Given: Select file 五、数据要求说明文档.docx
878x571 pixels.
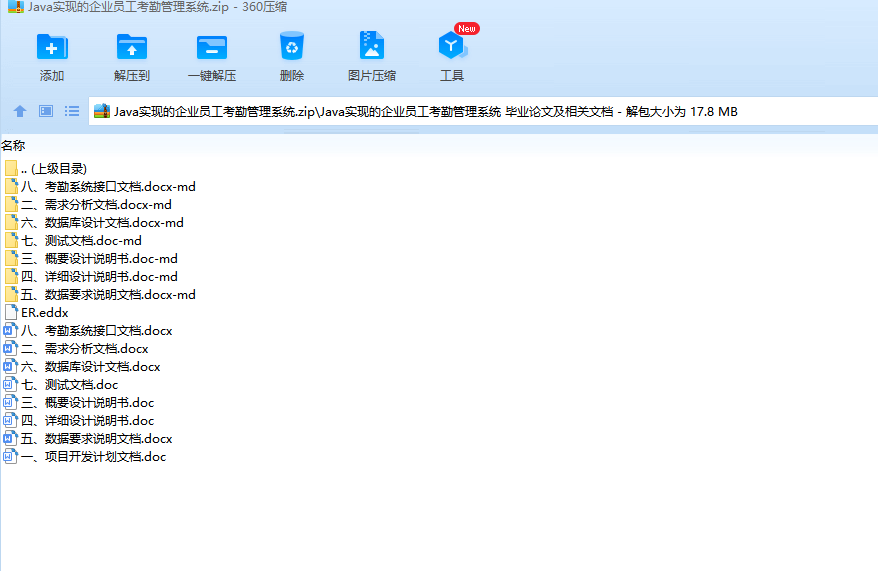Looking at the screenshot, I should click(x=88, y=438).
